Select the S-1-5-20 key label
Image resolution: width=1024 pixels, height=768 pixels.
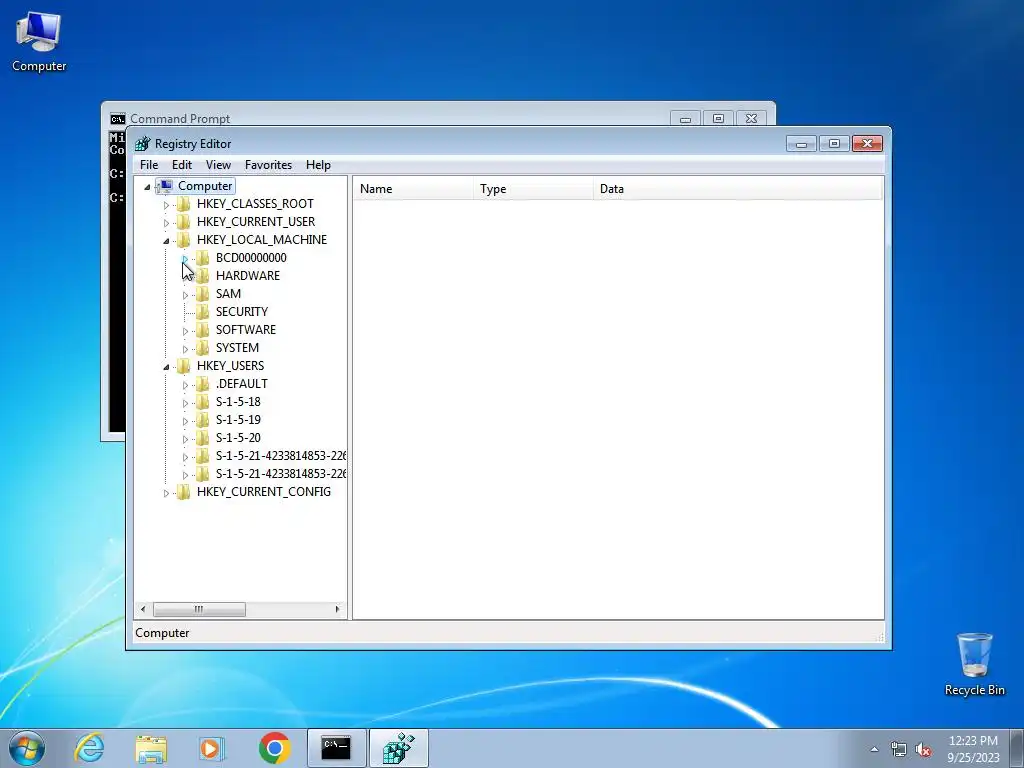coord(238,438)
